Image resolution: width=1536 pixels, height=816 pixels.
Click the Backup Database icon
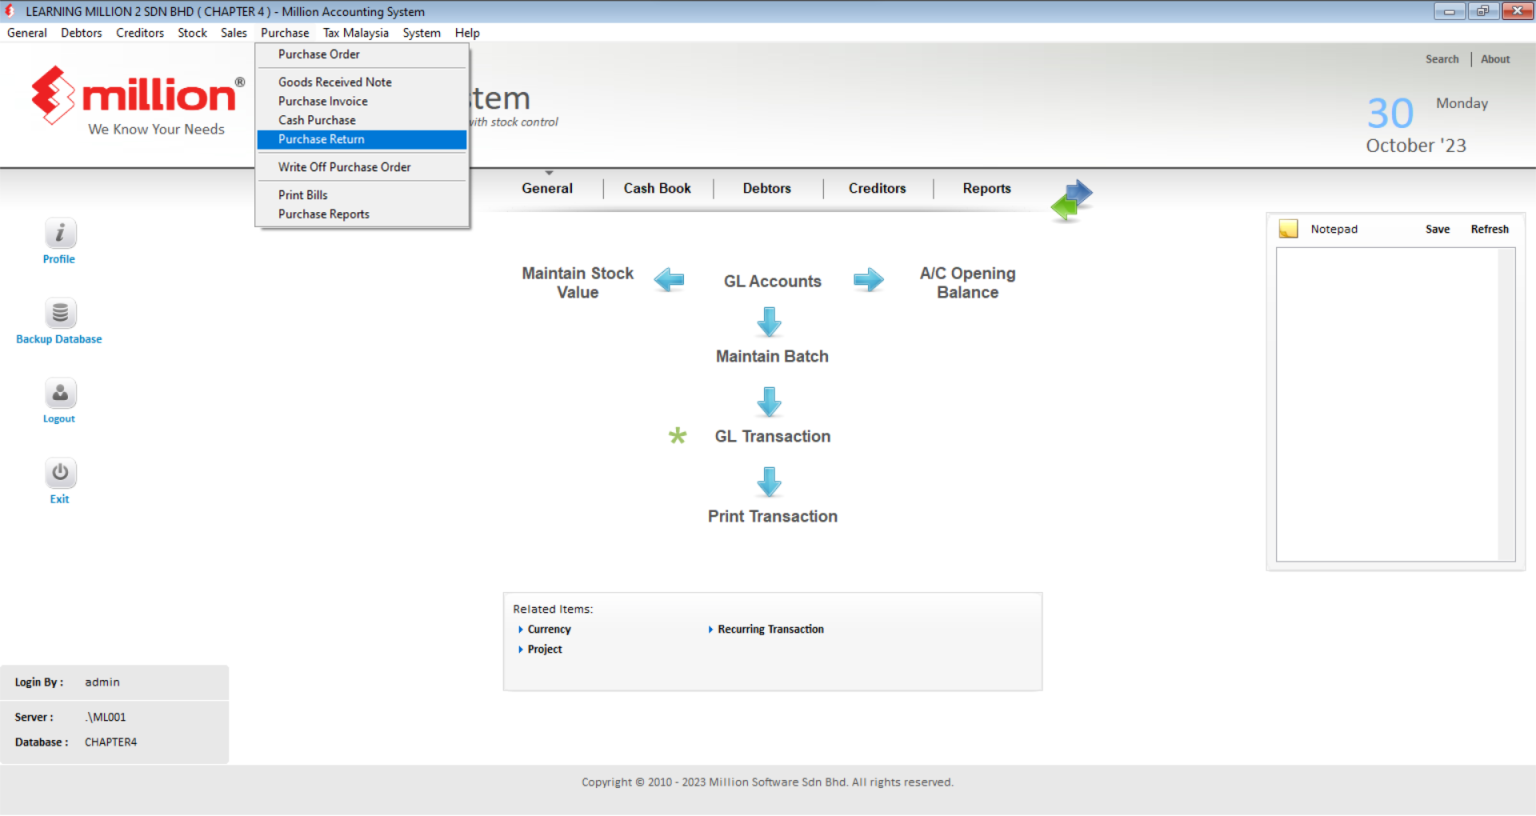[x=60, y=313]
